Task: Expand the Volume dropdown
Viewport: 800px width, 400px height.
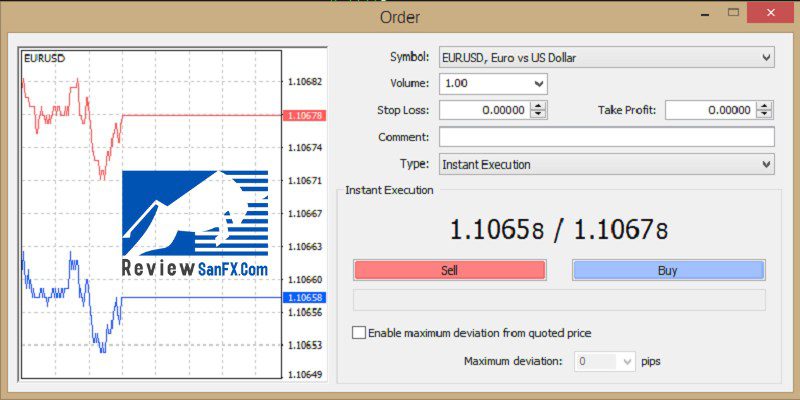Action: click(x=539, y=84)
